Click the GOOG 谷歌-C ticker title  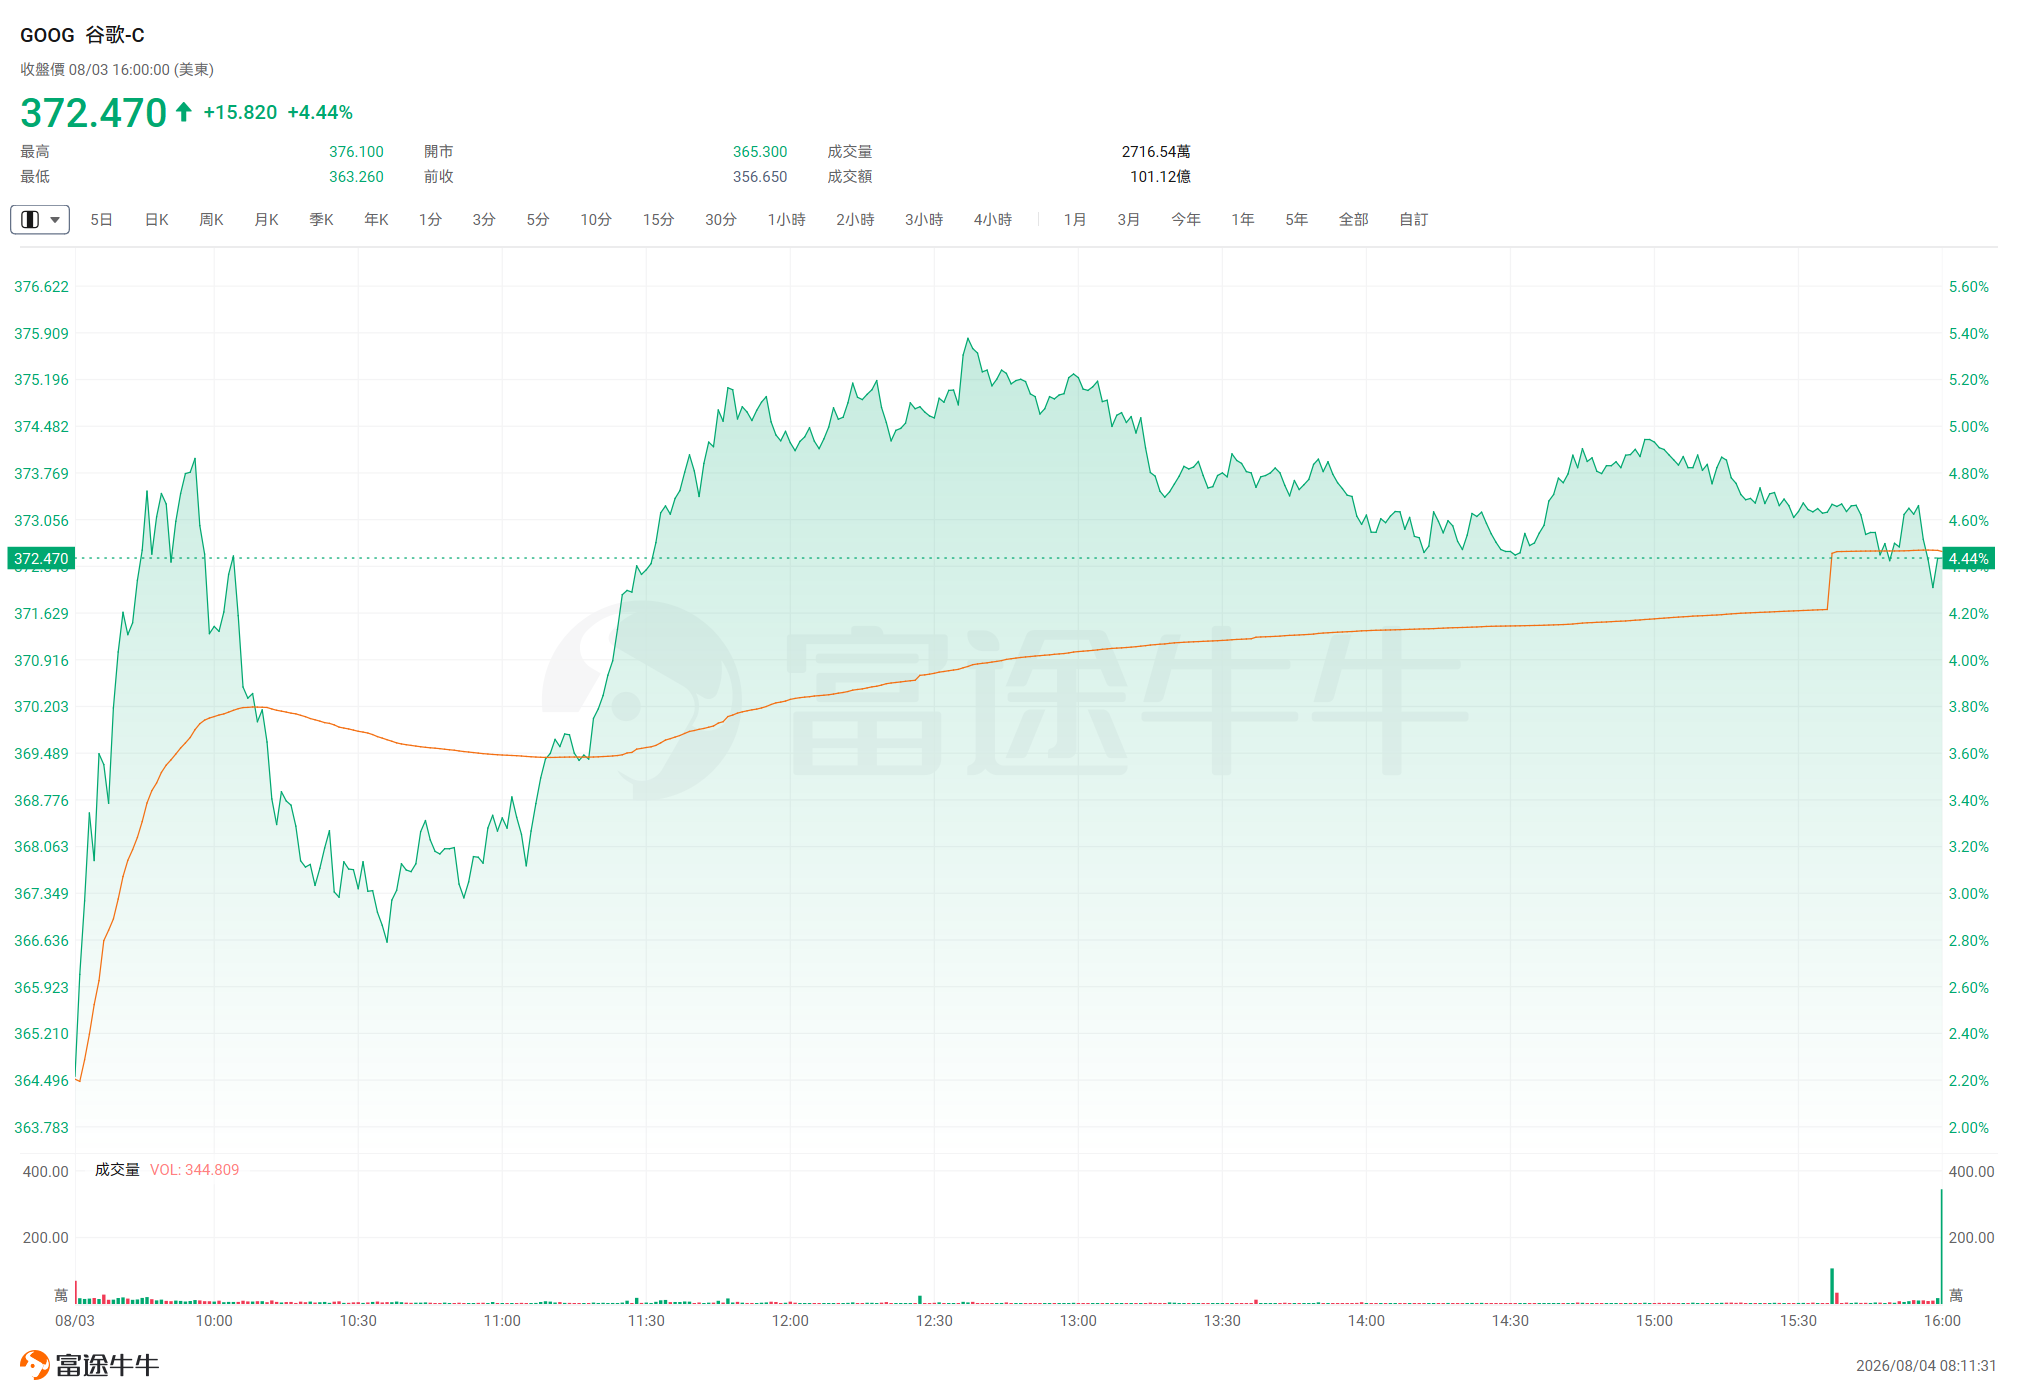point(82,35)
